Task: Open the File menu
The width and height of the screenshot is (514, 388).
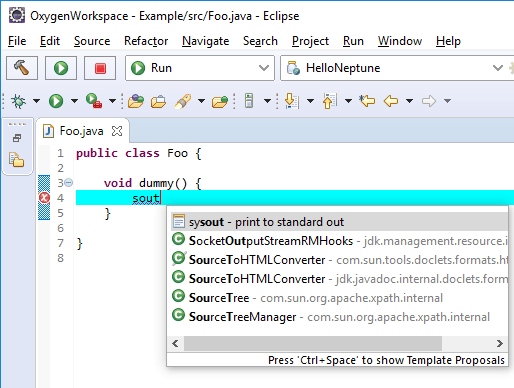Action: (17, 41)
